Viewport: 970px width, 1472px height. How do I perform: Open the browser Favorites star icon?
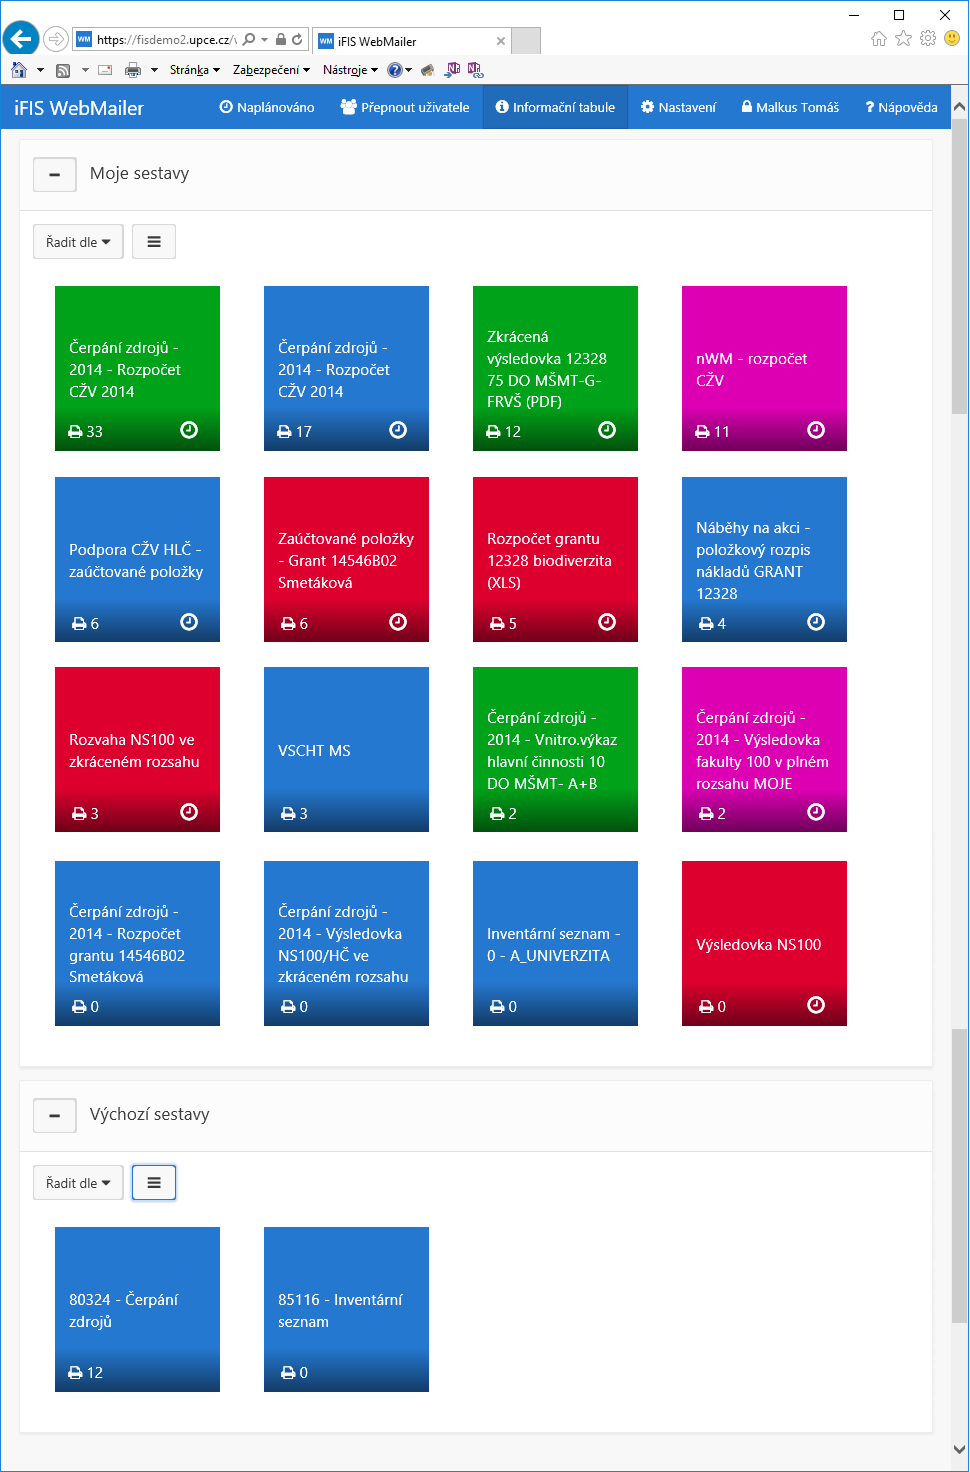pyautogui.click(x=903, y=38)
